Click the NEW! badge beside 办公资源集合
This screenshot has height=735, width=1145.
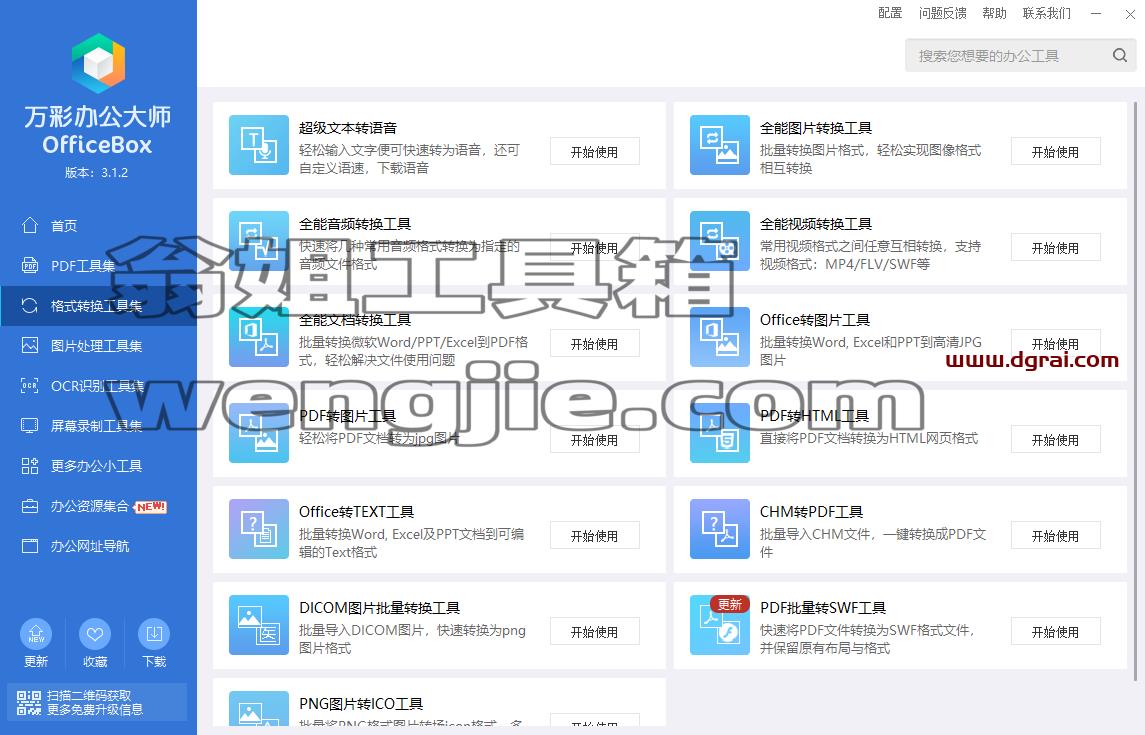(x=151, y=507)
